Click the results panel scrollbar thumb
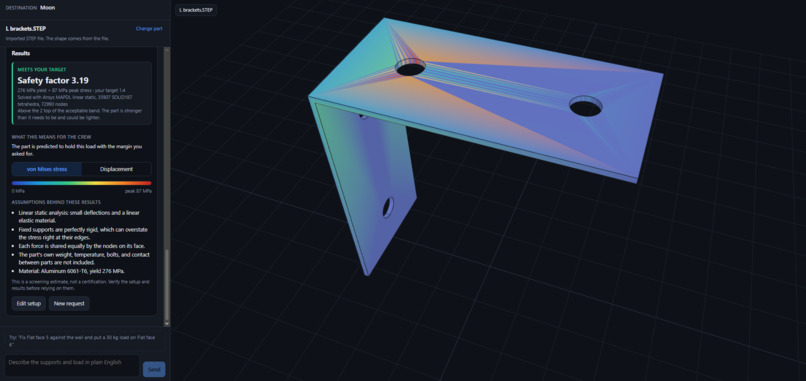This screenshot has height=381, width=806. pyautogui.click(x=167, y=285)
